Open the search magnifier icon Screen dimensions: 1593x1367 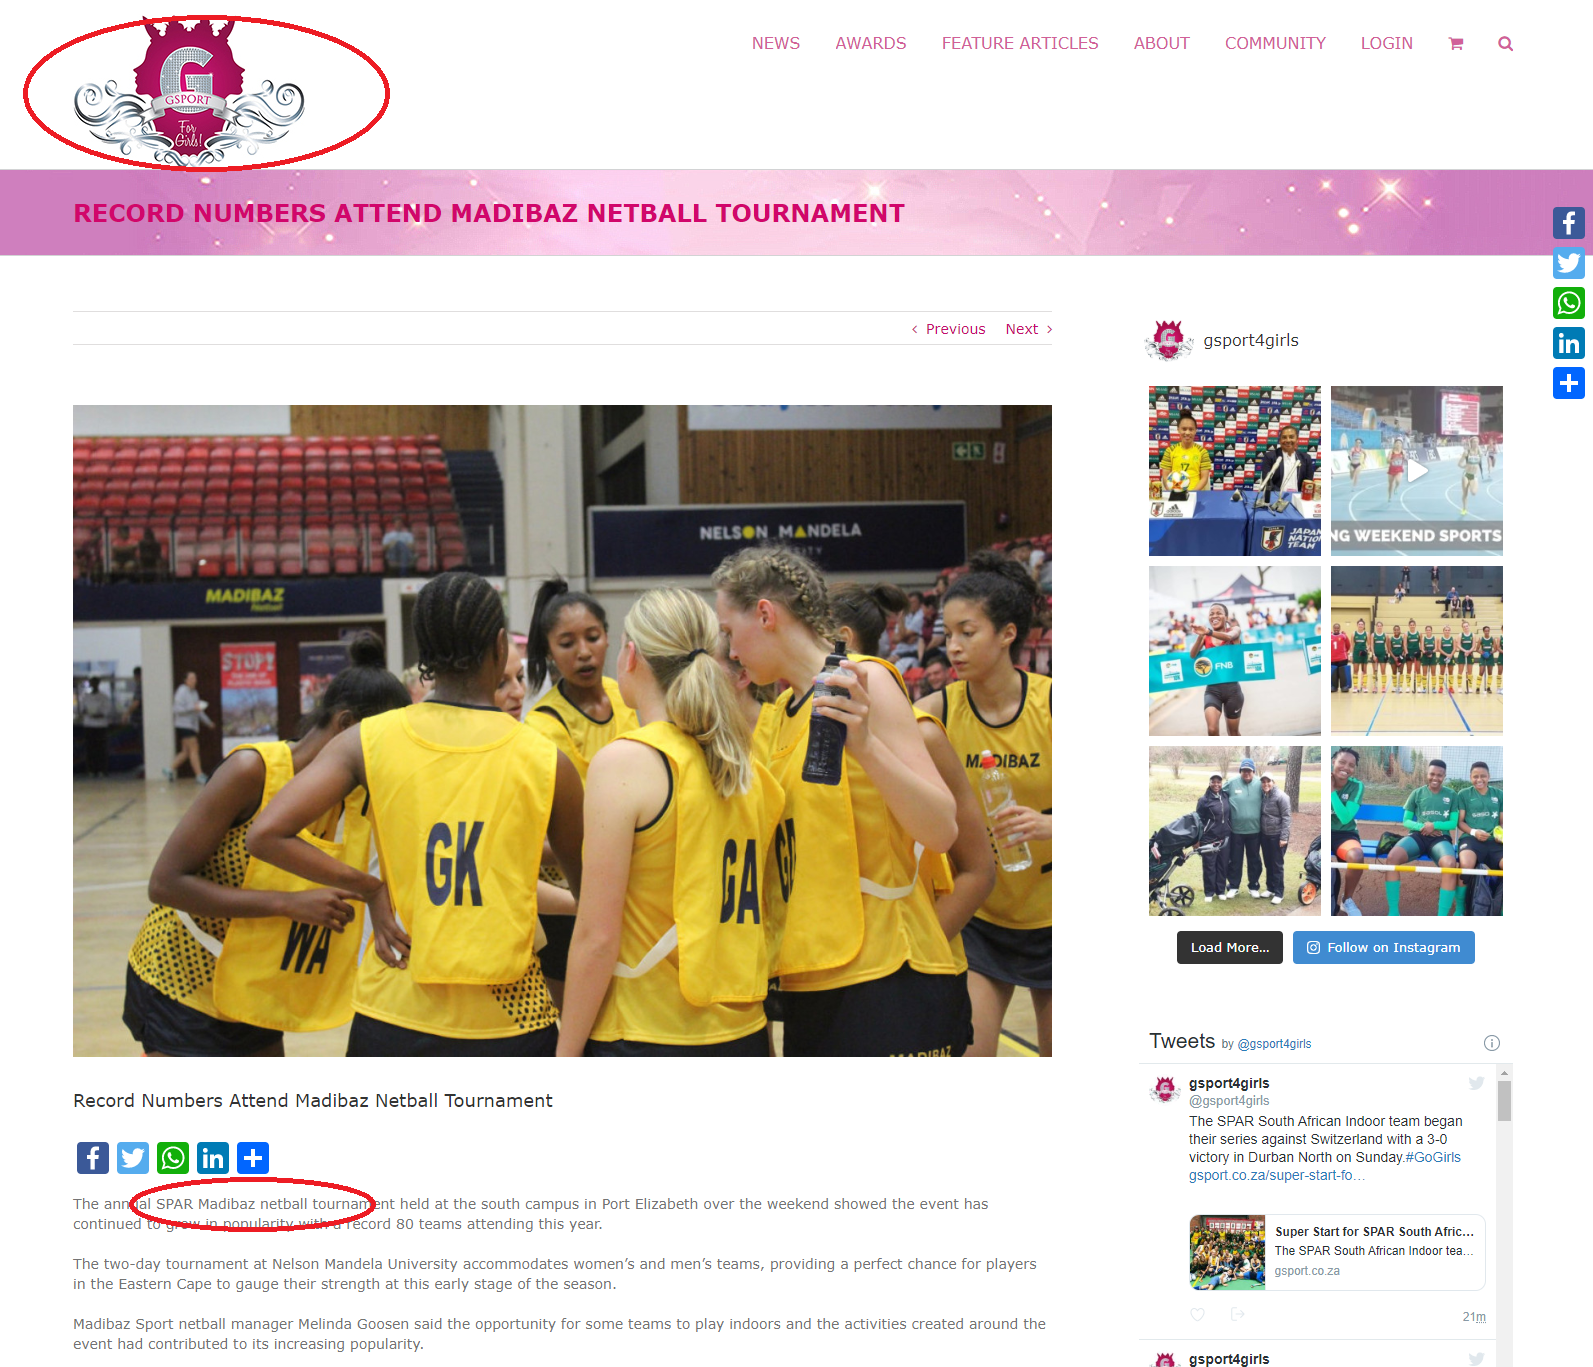1505,44
